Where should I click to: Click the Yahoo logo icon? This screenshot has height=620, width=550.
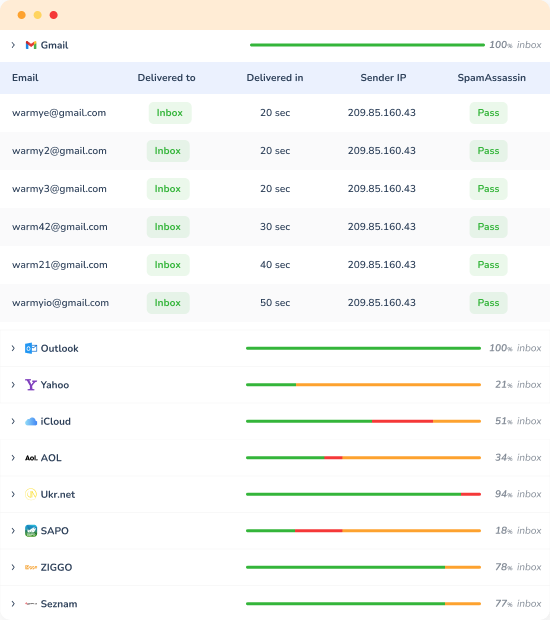pyautogui.click(x=31, y=385)
